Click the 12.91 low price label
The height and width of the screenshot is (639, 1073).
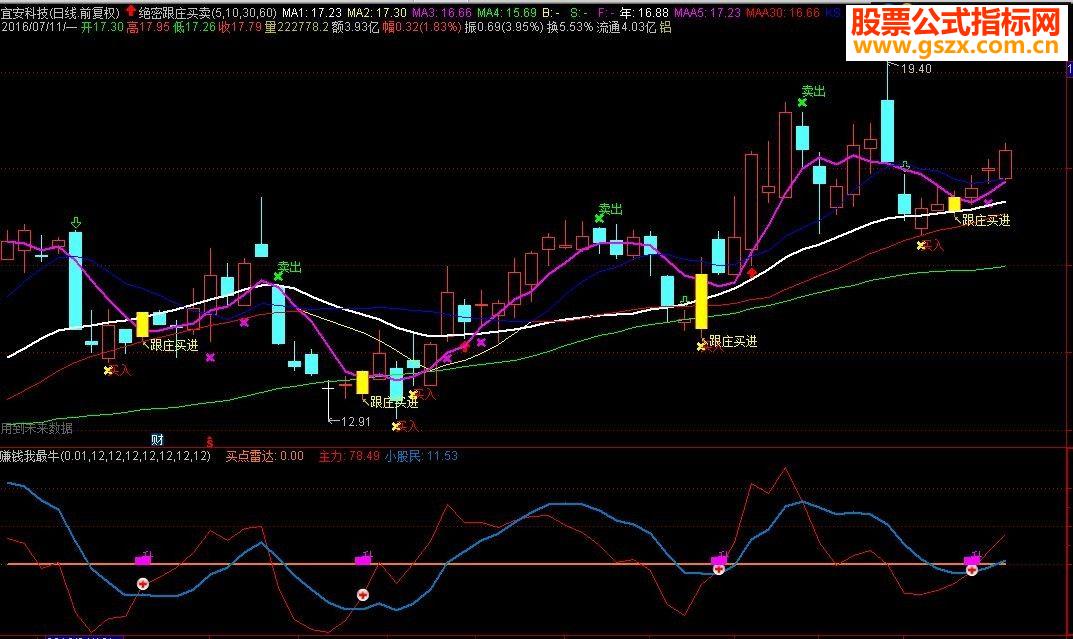click(356, 421)
